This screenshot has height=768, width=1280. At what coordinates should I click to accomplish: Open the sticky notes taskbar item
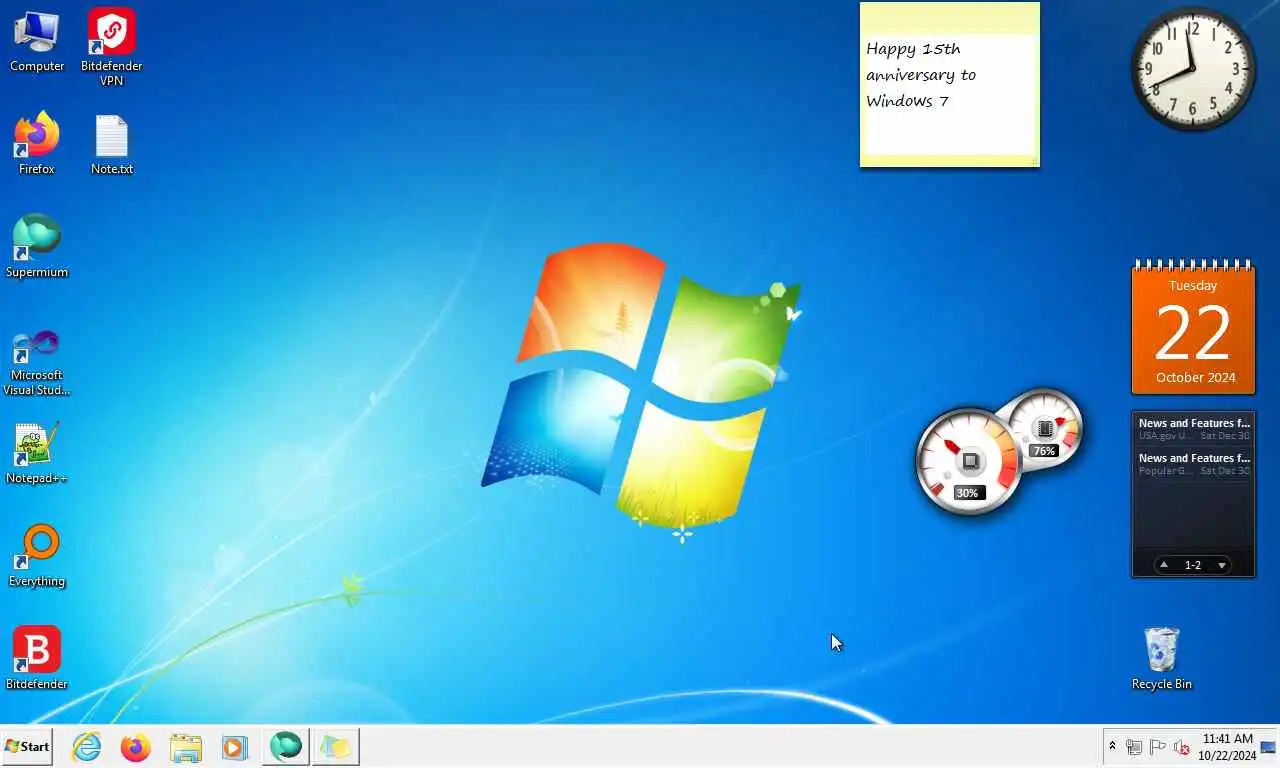coord(336,747)
